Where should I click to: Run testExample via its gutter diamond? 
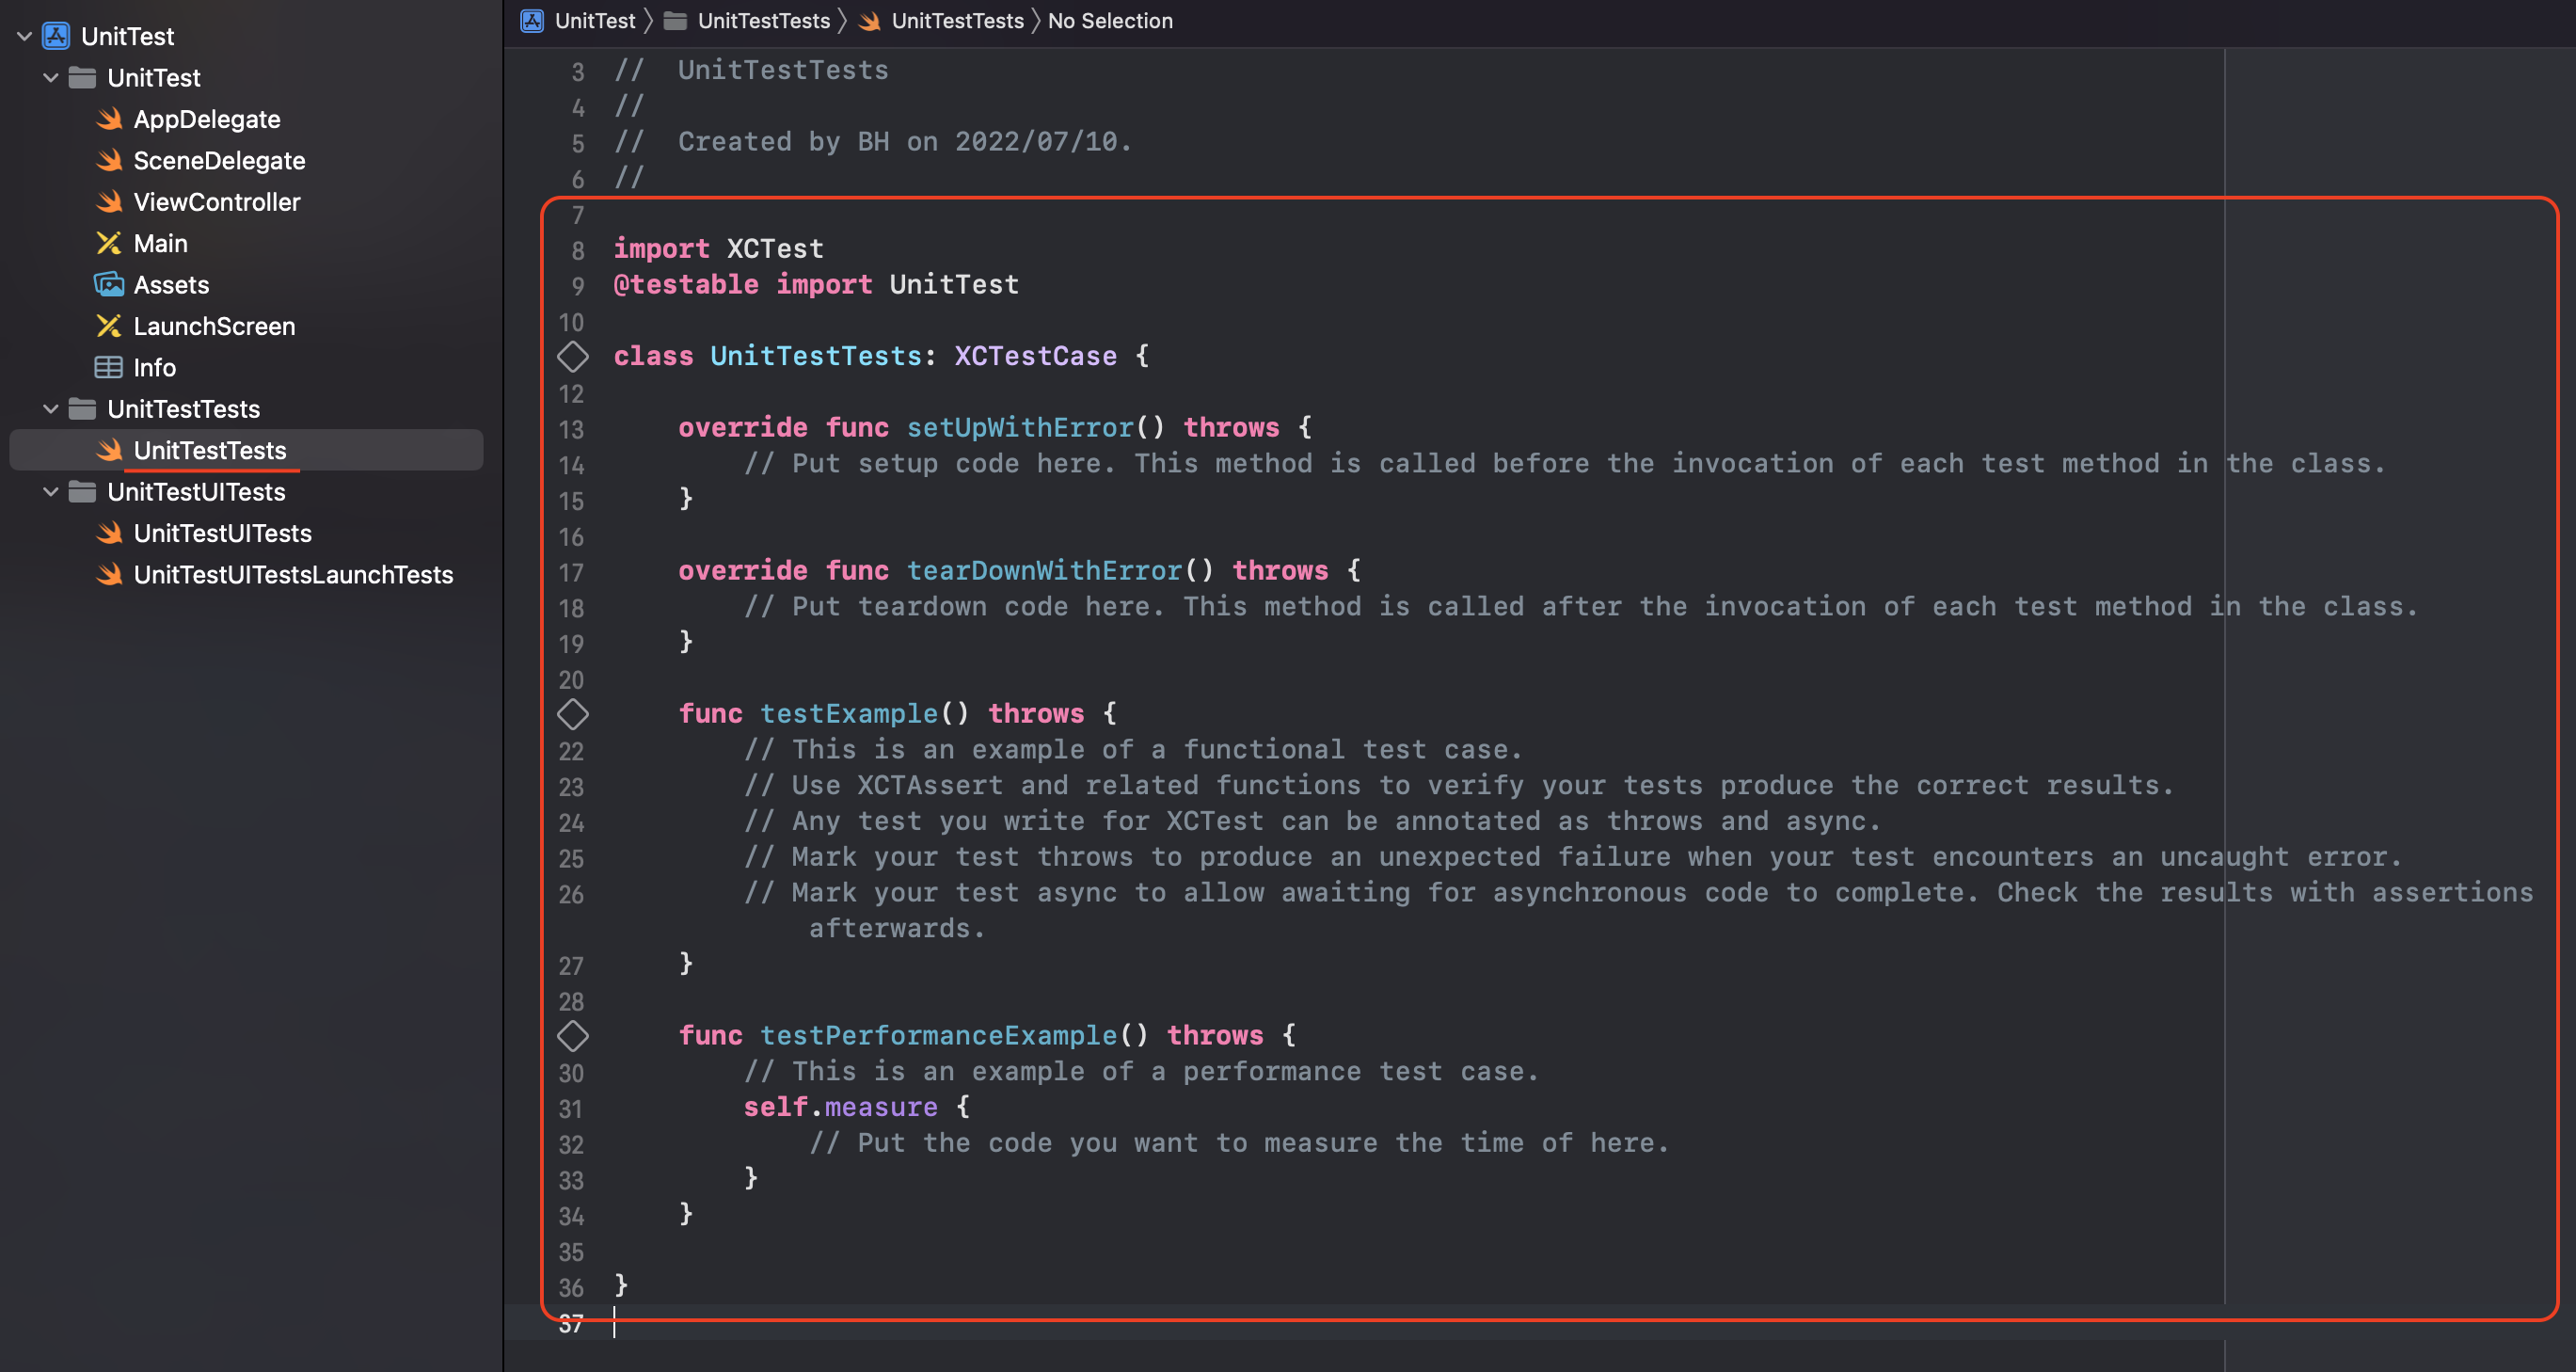pos(572,714)
